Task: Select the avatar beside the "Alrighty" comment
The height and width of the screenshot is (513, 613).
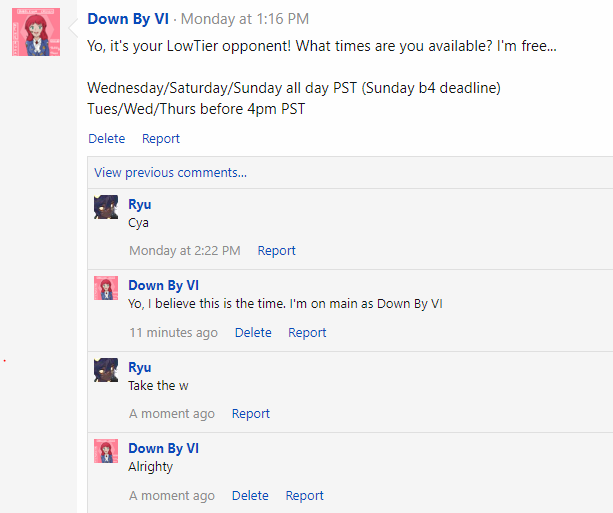Action: click(106, 451)
